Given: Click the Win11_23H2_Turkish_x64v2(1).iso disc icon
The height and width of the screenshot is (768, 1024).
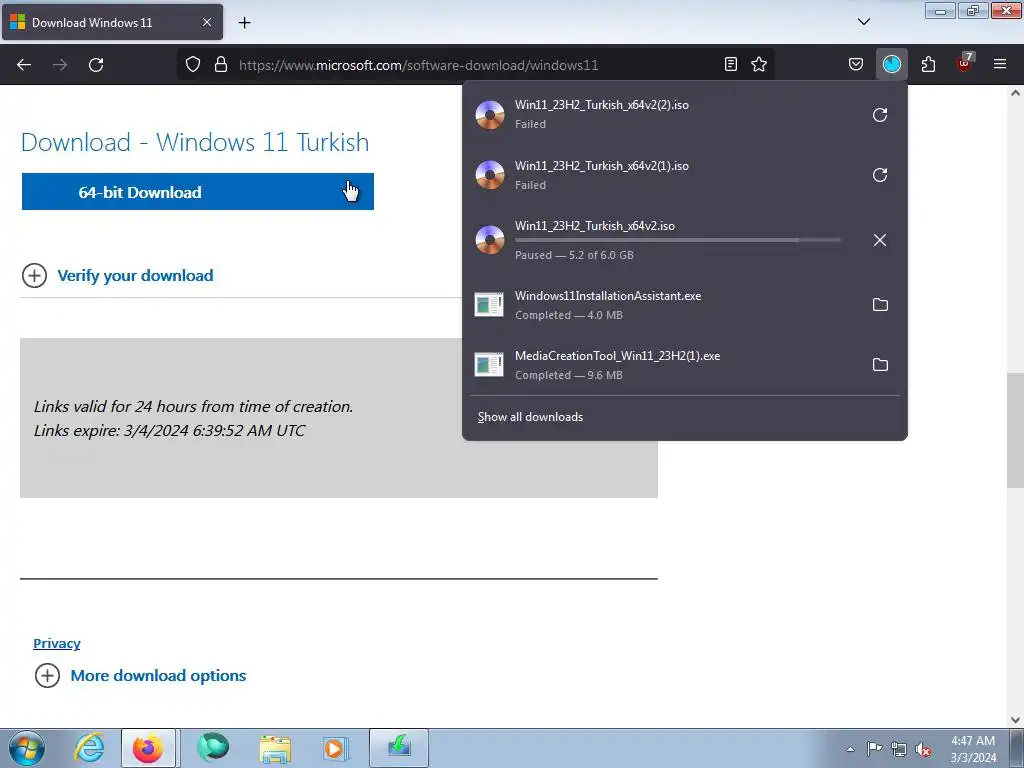Looking at the screenshot, I should pyautogui.click(x=490, y=175).
